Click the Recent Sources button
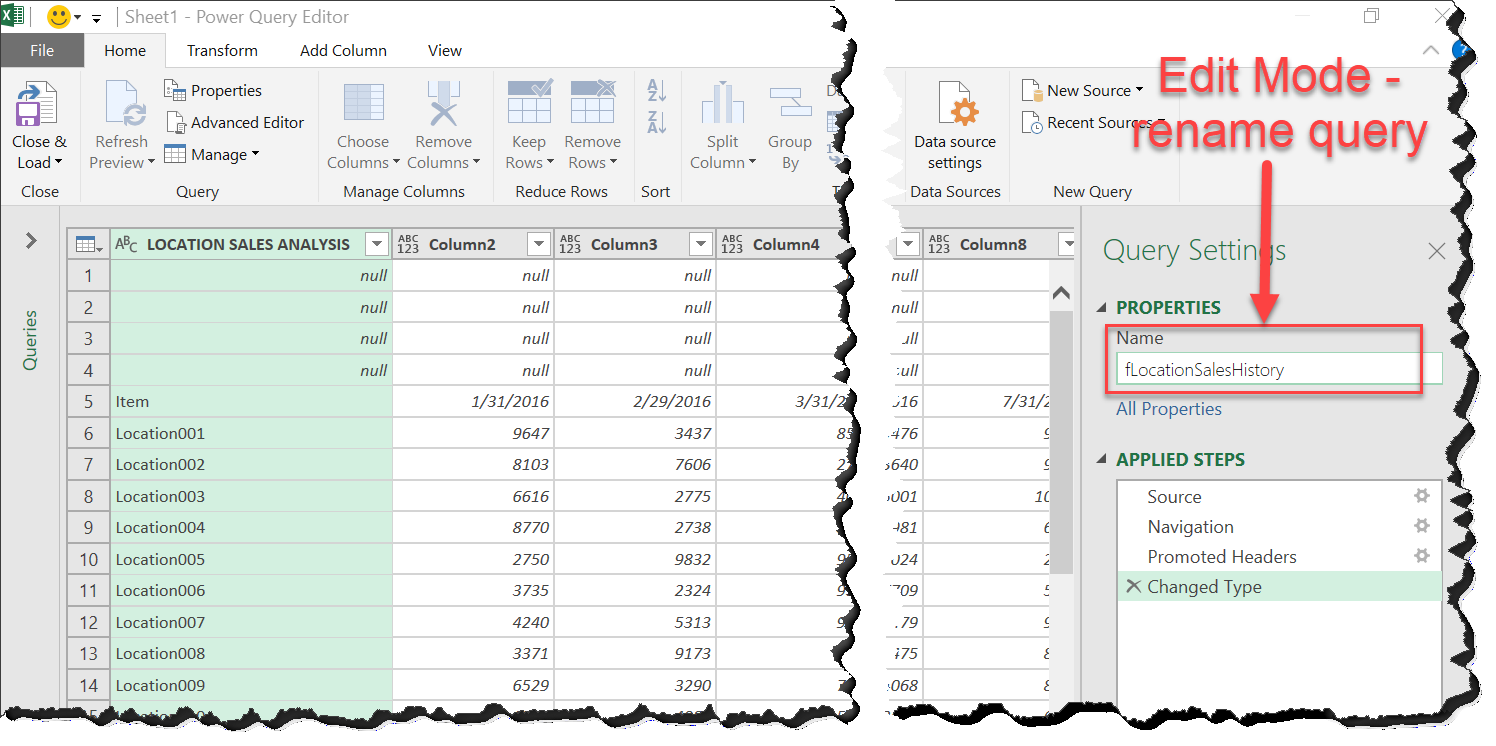This screenshot has width=1496, height=746. point(1095,122)
